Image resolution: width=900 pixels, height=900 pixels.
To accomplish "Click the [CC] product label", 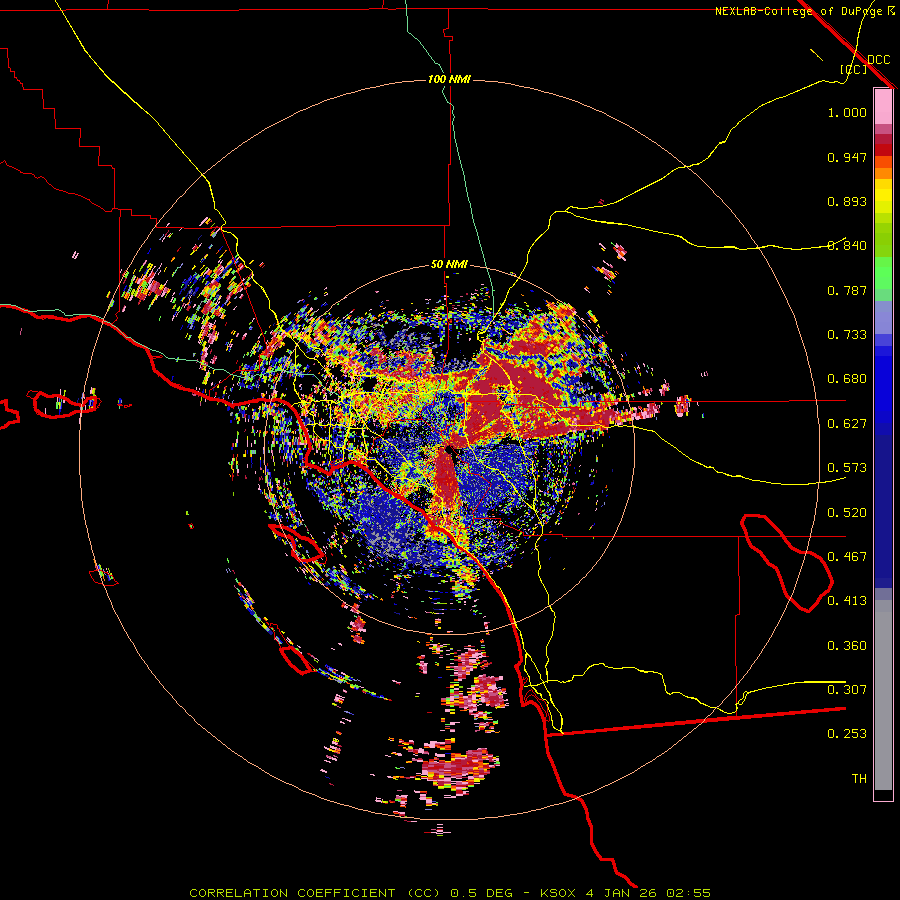I will pos(854,69).
